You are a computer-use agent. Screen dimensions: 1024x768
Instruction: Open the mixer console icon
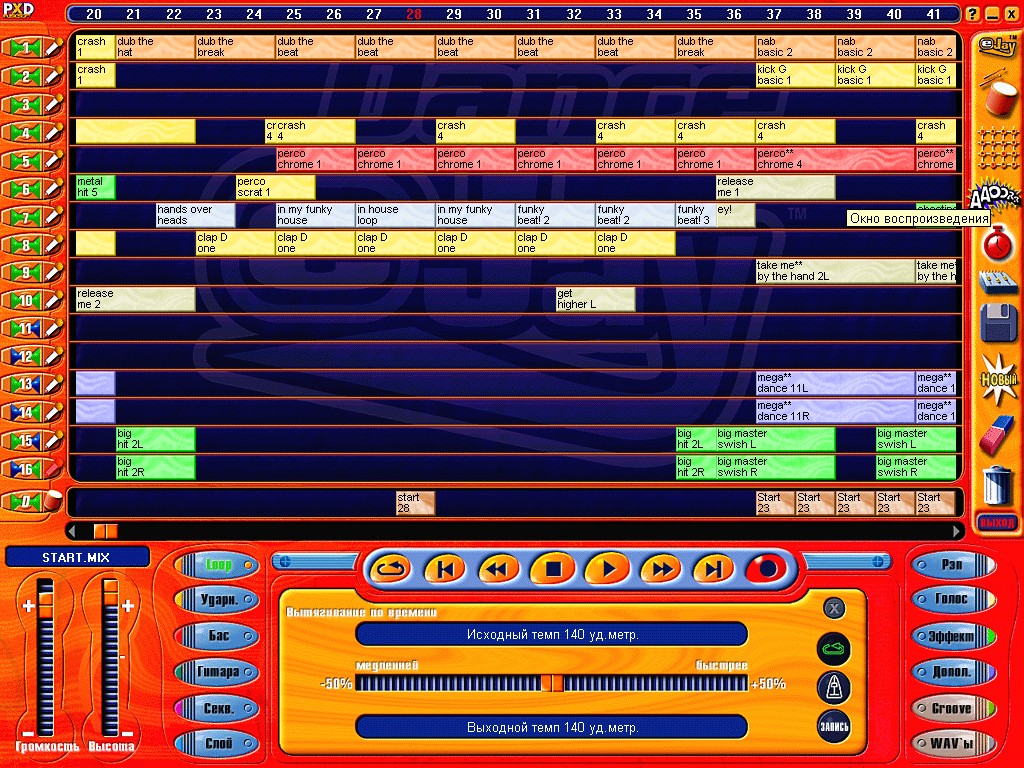[997, 284]
